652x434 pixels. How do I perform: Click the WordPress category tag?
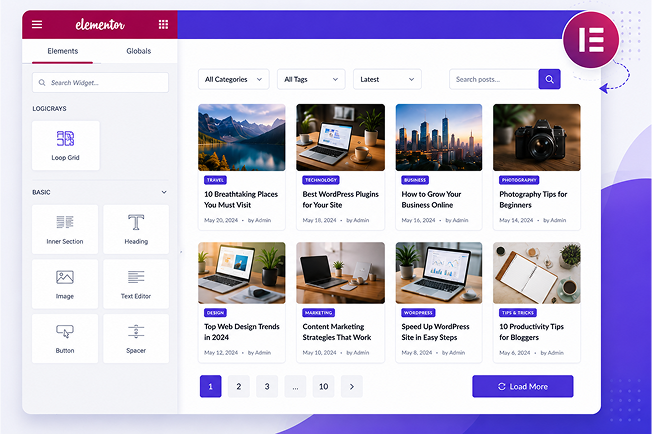click(x=418, y=313)
